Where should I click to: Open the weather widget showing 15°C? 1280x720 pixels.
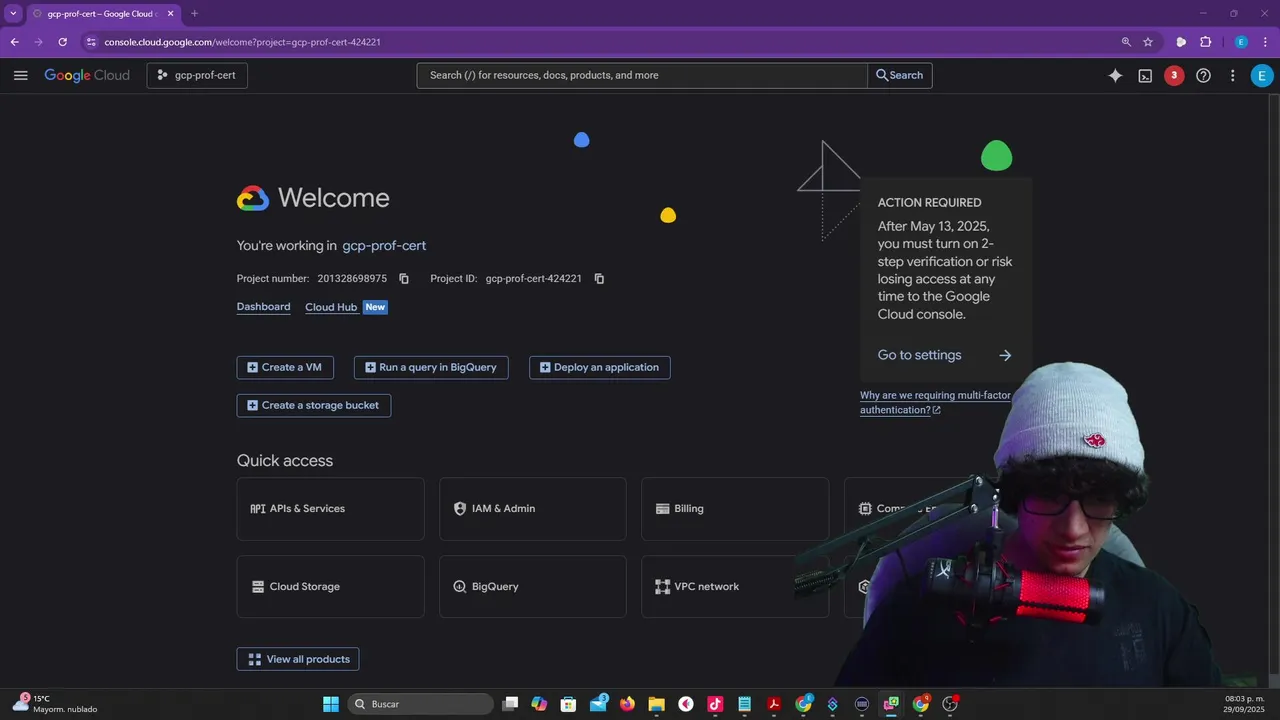click(x=55, y=704)
